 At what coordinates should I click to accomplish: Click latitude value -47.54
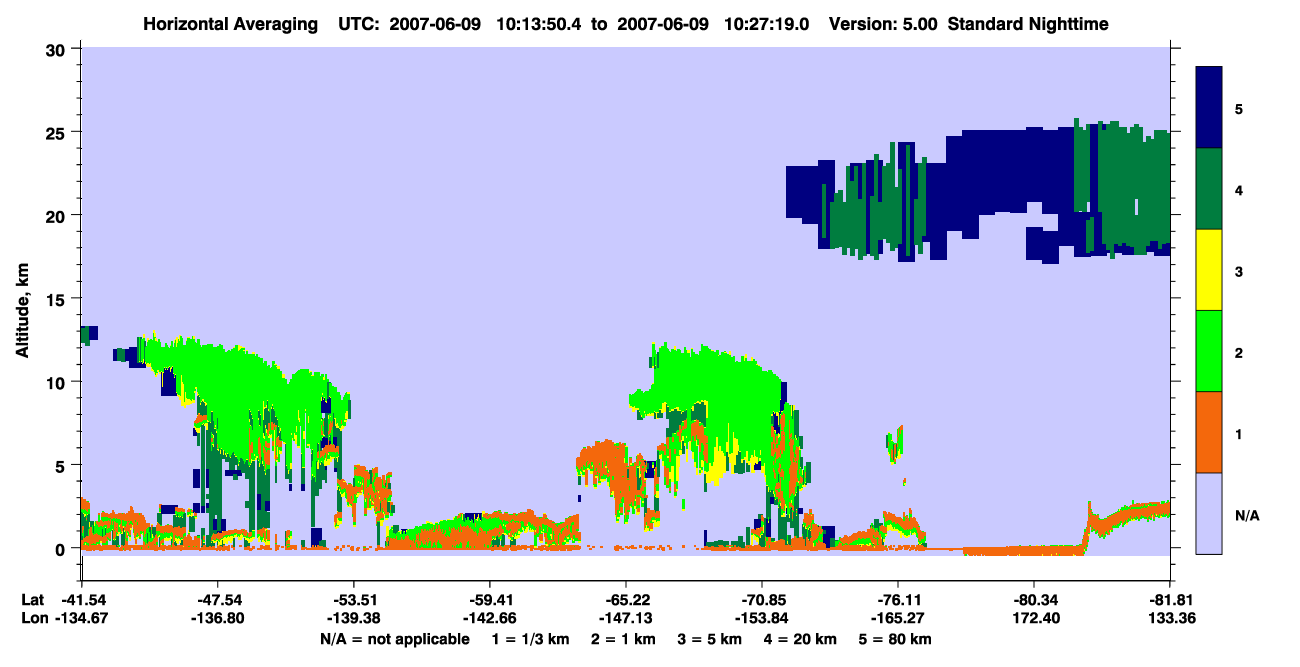point(217,600)
